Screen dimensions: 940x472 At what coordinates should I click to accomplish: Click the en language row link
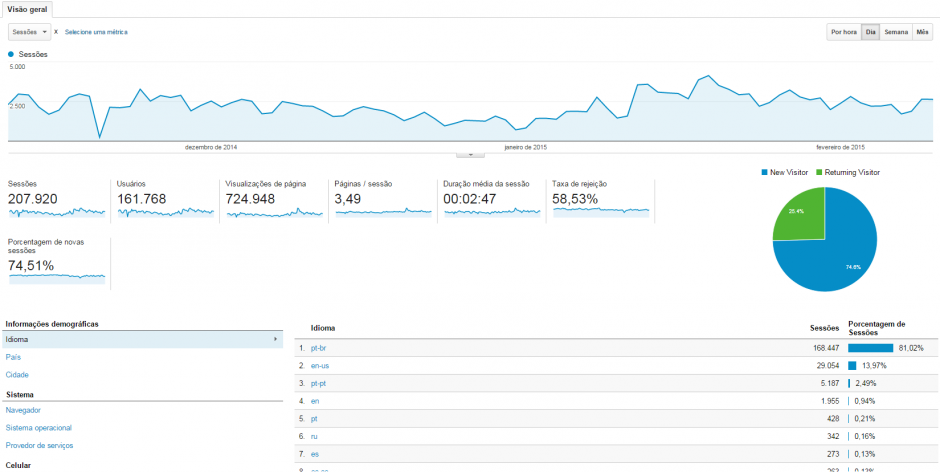[x=314, y=401]
